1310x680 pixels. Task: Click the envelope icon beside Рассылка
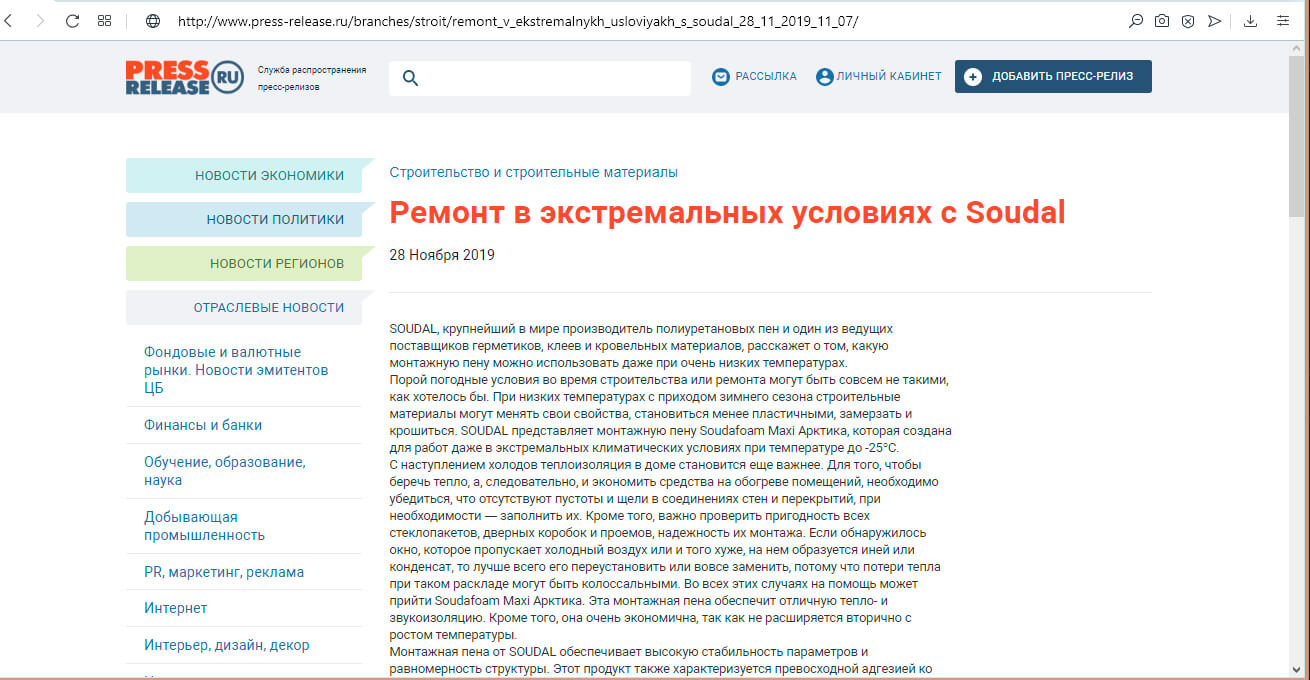pyautogui.click(x=721, y=77)
